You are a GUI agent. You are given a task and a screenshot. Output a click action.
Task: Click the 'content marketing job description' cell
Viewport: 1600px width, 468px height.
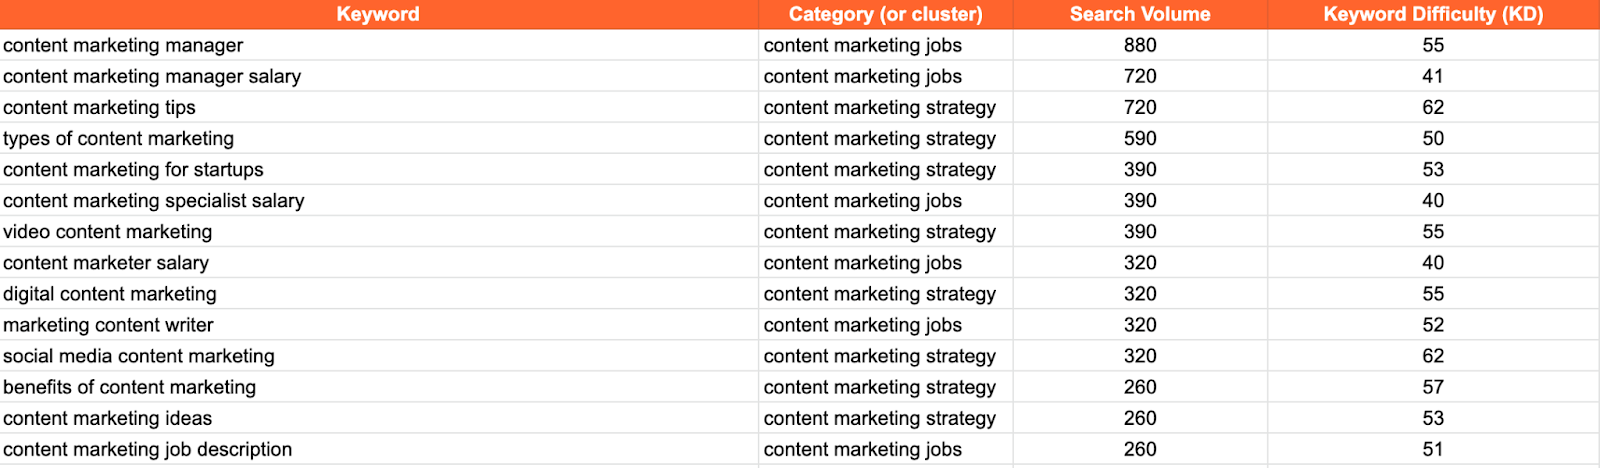point(379,448)
